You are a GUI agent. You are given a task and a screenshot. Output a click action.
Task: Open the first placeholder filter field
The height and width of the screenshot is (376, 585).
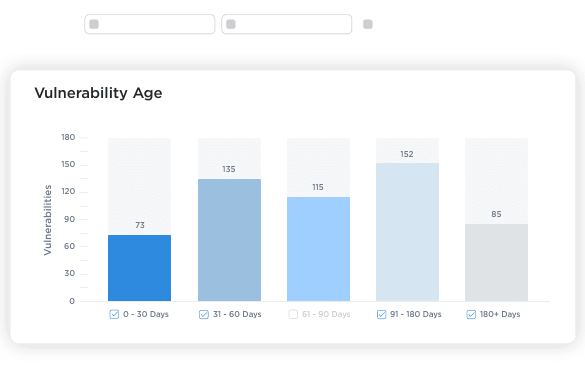[x=150, y=24]
